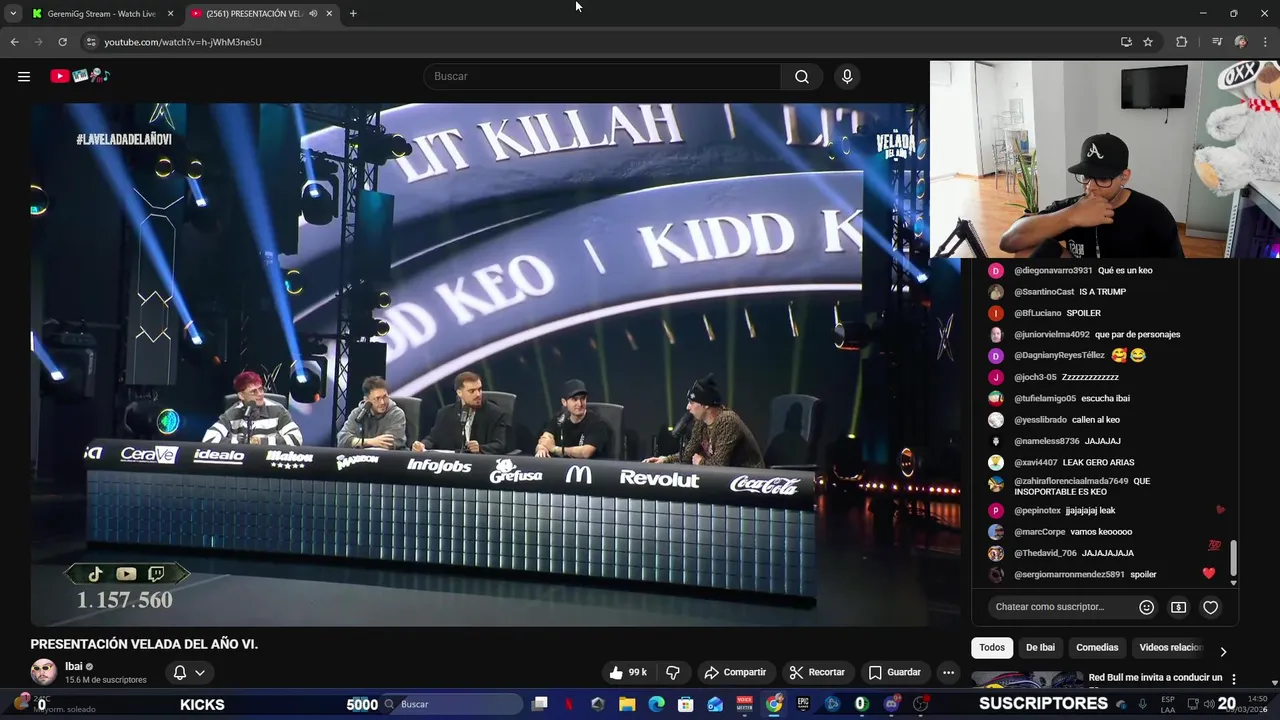Open the Ibai channel name link

74,666
